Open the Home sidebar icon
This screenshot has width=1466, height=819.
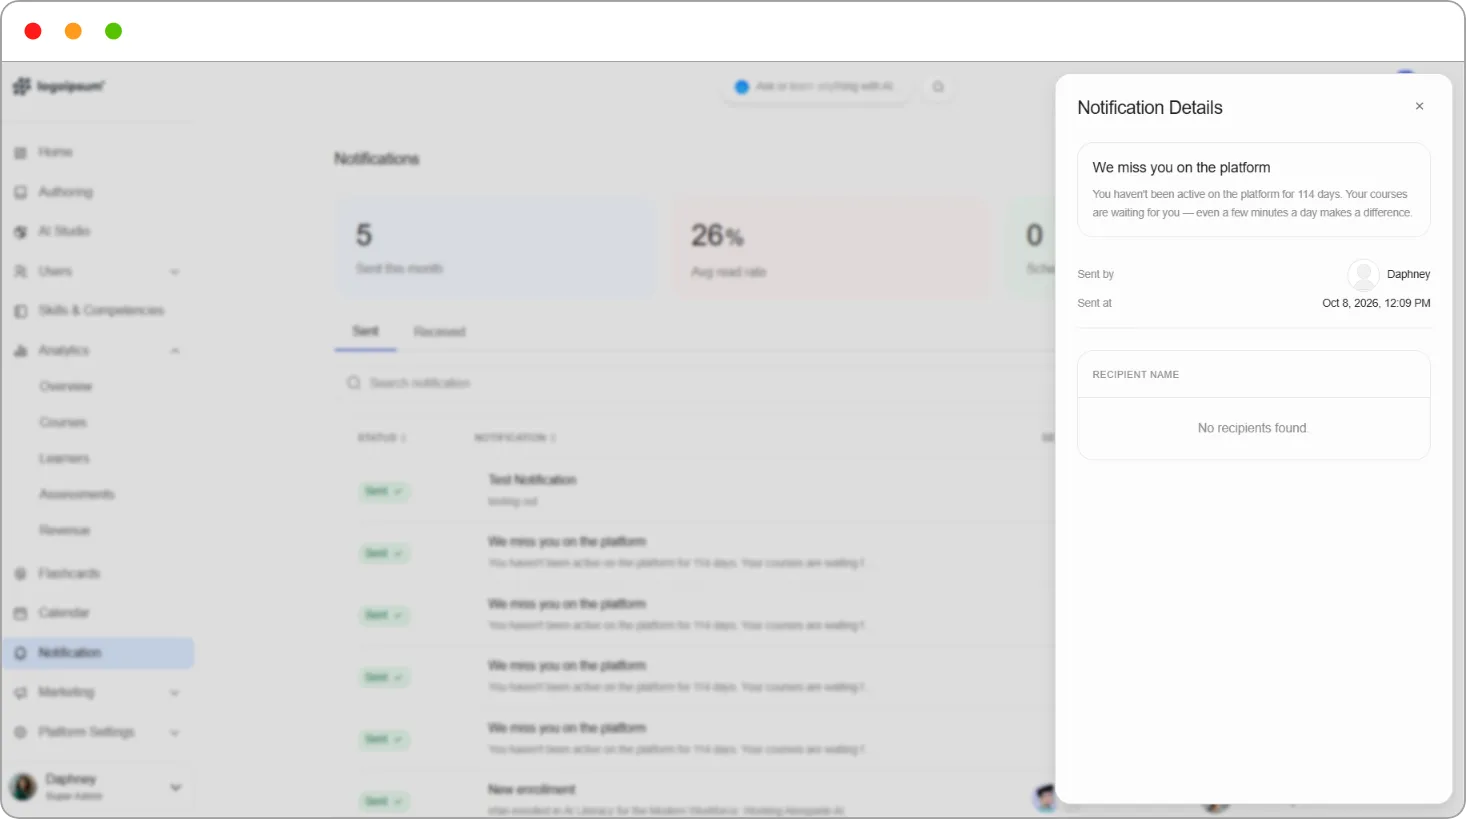pos(20,152)
